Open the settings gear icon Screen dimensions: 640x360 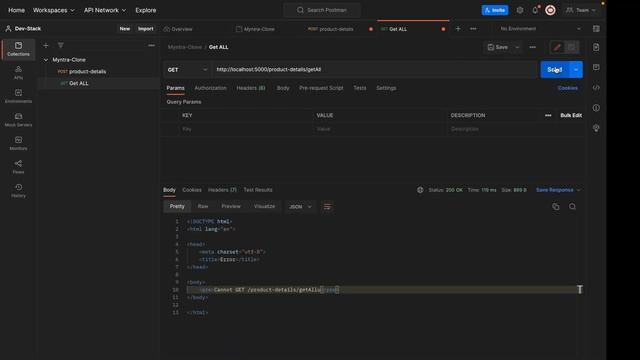(x=520, y=10)
